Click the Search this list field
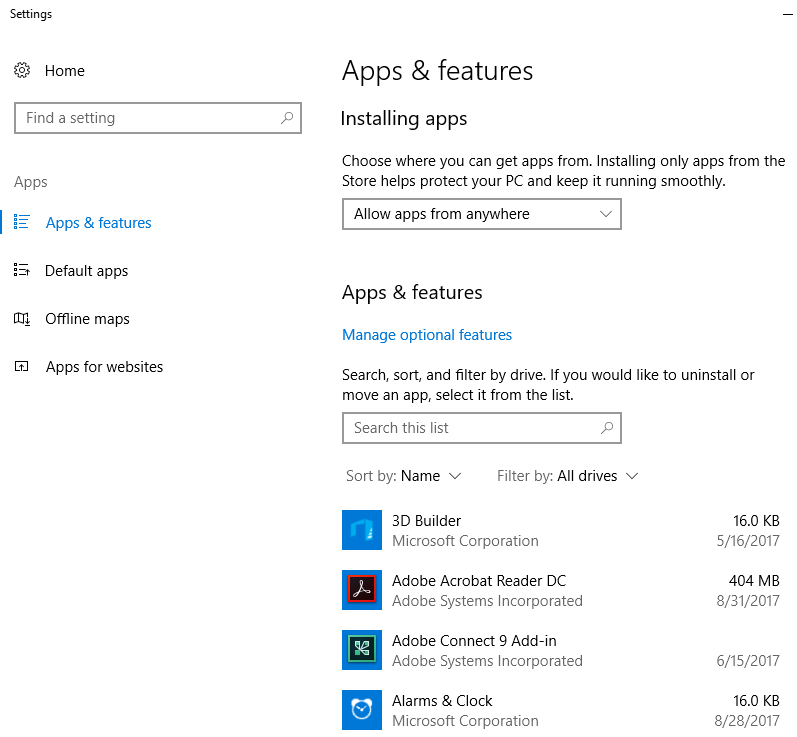This screenshot has height=737, width=797. click(x=482, y=428)
